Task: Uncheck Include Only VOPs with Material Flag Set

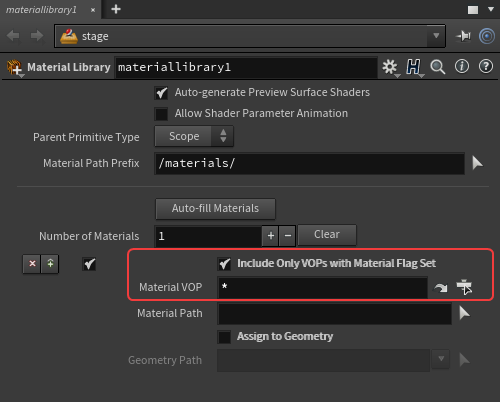Action: click(224, 264)
